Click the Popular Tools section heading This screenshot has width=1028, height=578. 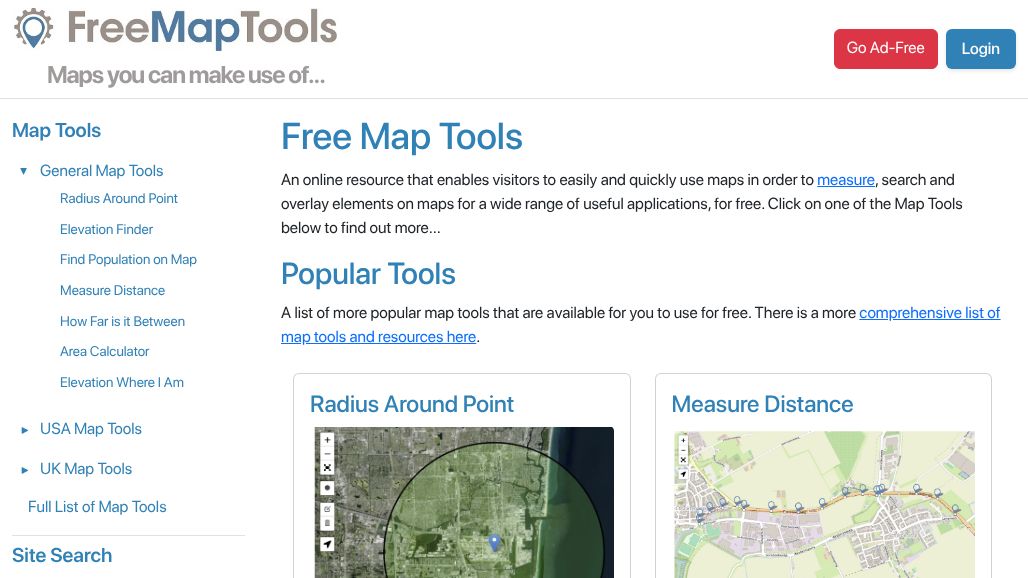(x=368, y=274)
